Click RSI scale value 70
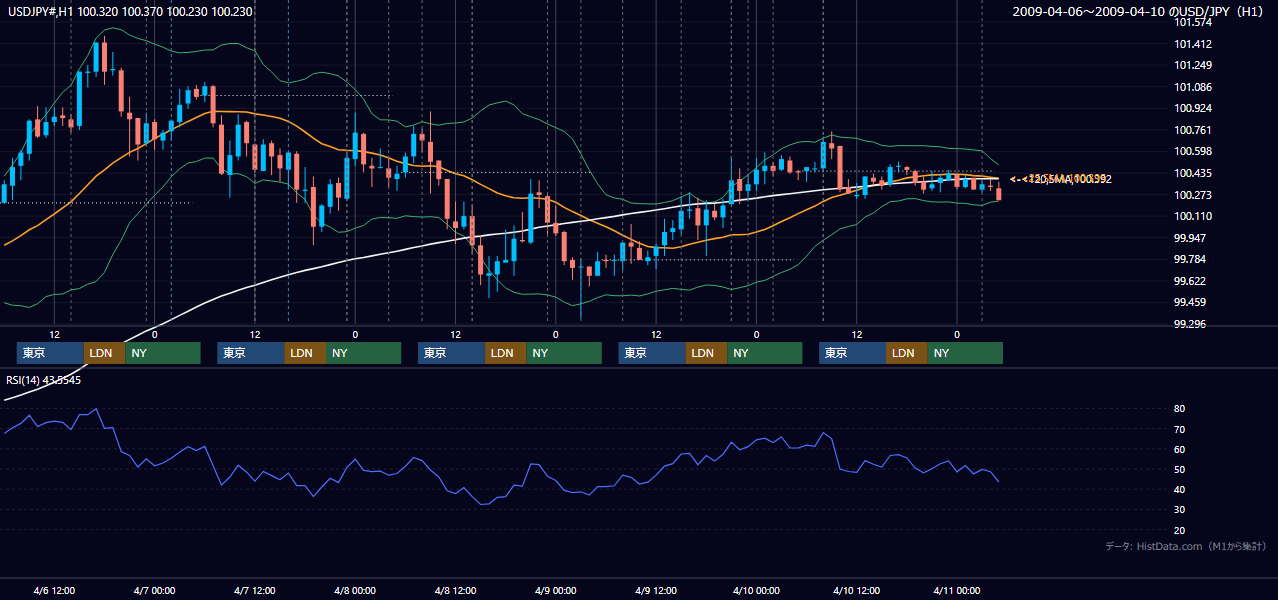This screenshot has height=600, width=1278. 1180,429
